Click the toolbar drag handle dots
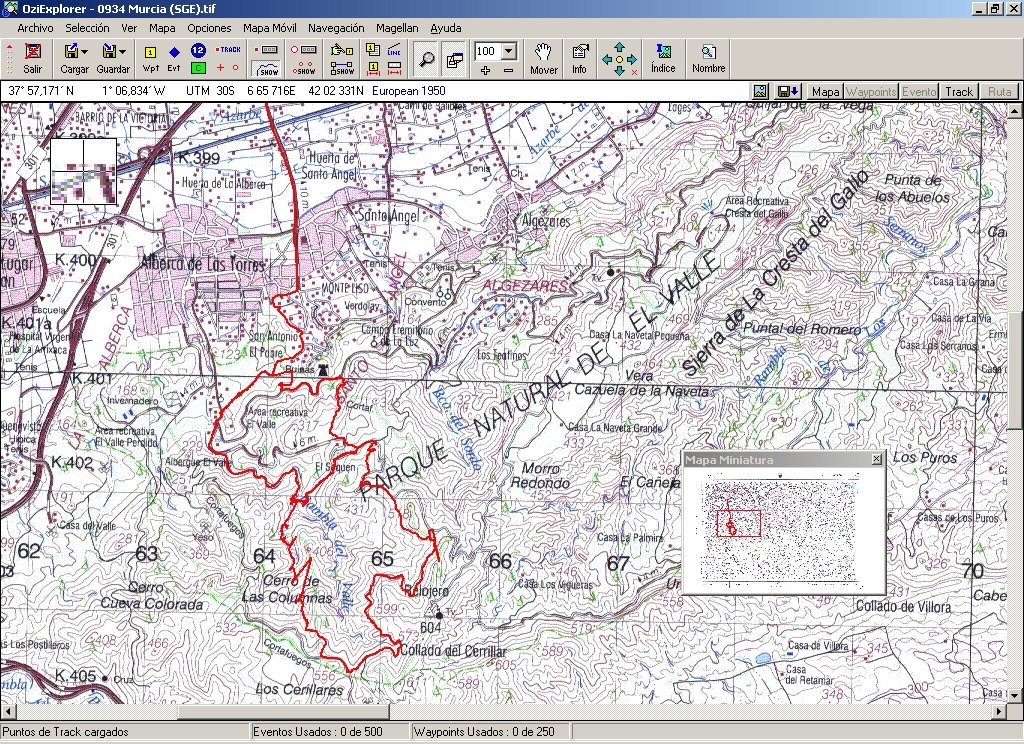The width and height of the screenshot is (1024, 744). [x=9, y=59]
